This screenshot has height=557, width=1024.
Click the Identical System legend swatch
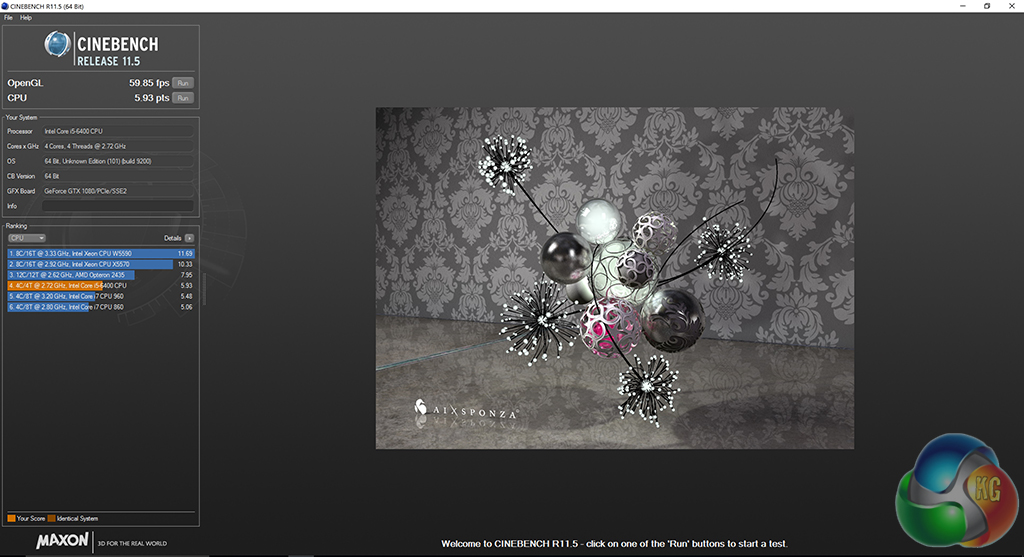(x=52, y=518)
